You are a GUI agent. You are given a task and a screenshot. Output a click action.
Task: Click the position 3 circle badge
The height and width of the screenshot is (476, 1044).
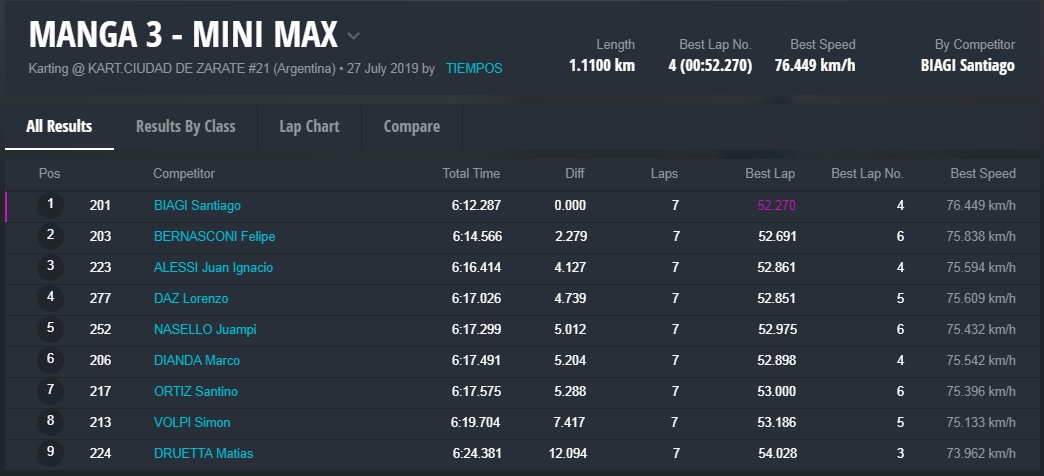(x=50, y=267)
